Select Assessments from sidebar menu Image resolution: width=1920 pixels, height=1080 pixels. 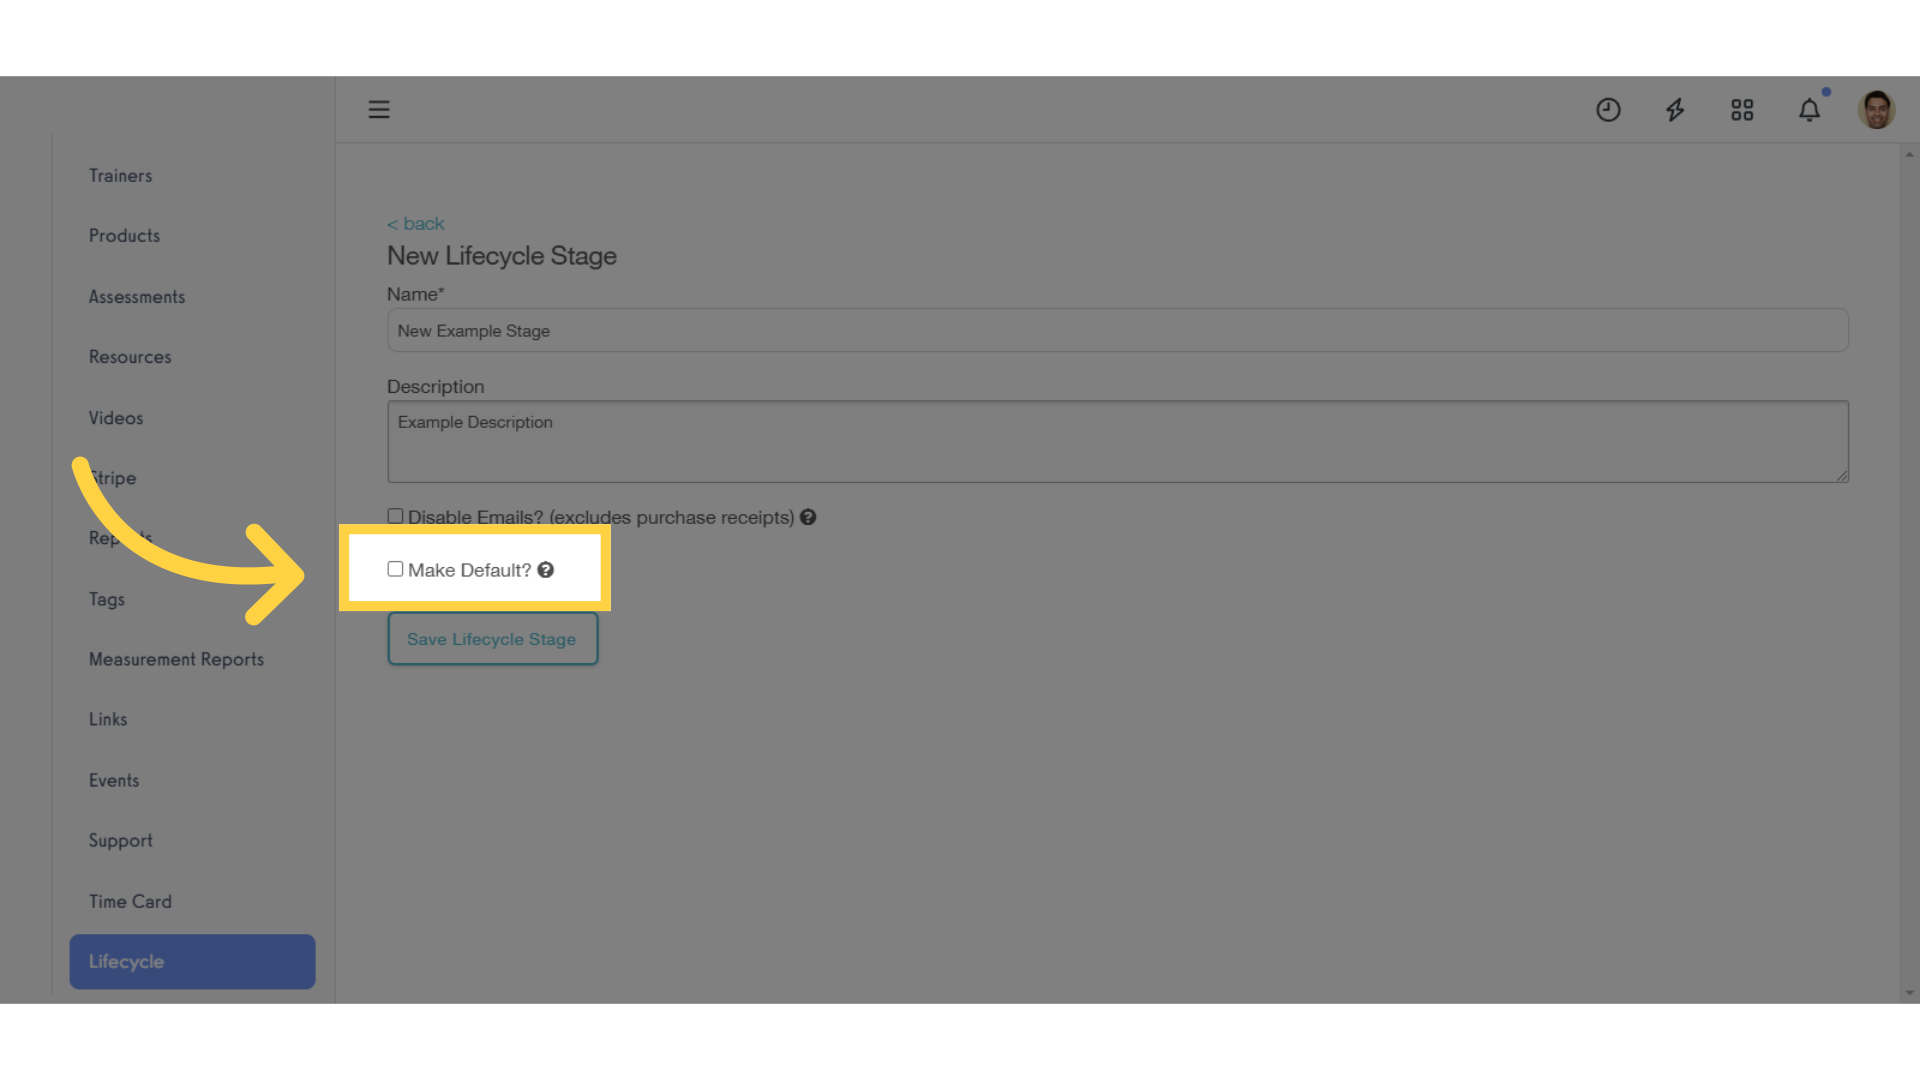click(x=137, y=297)
